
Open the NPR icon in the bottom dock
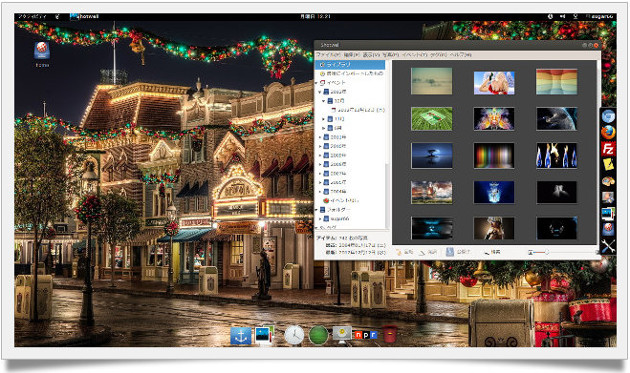coord(365,334)
